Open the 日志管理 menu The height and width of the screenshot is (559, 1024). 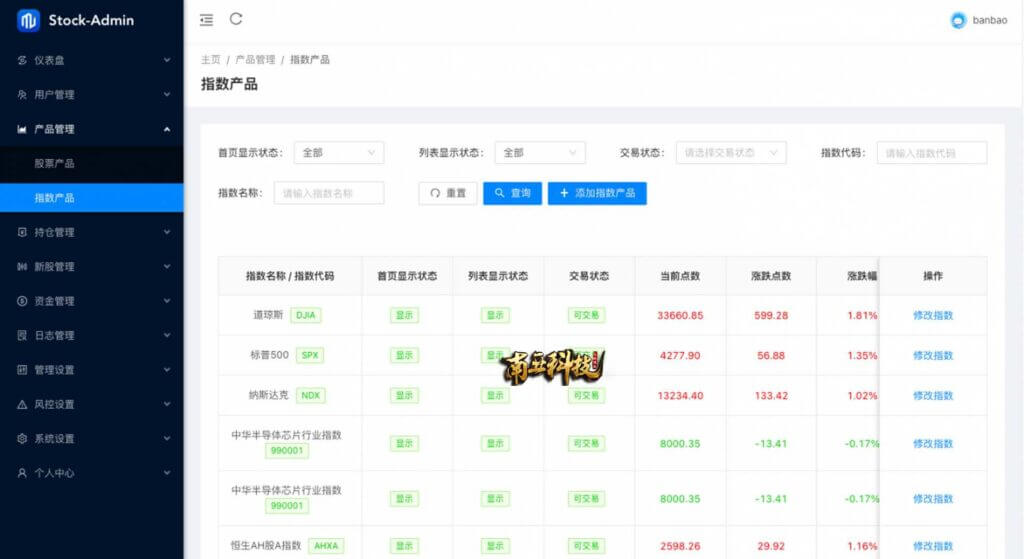coord(91,335)
